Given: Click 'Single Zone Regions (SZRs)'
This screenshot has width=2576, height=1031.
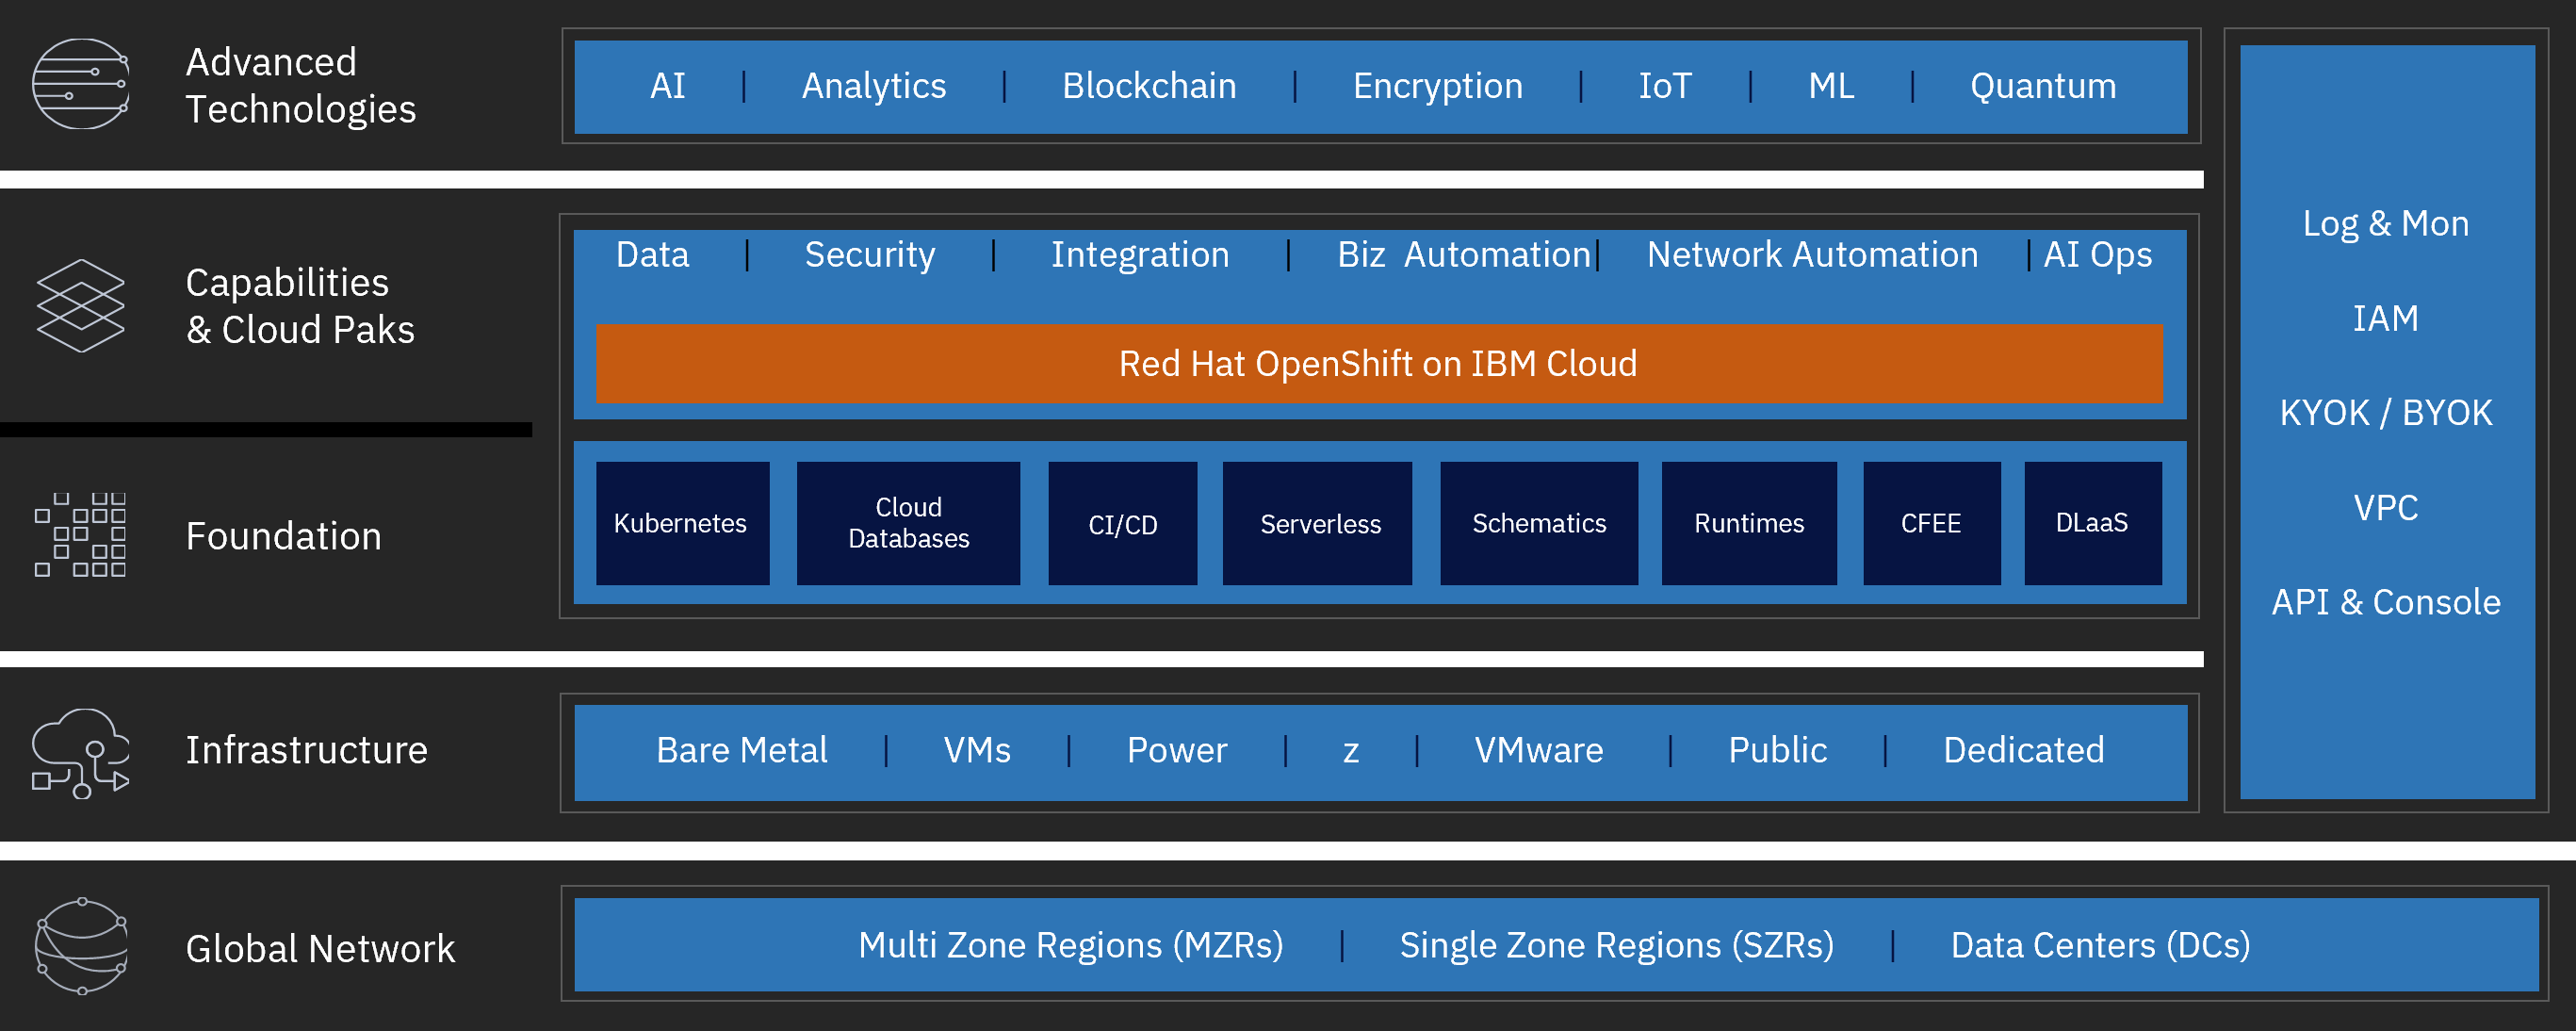Looking at the screenshot, I should [1617, 946].
